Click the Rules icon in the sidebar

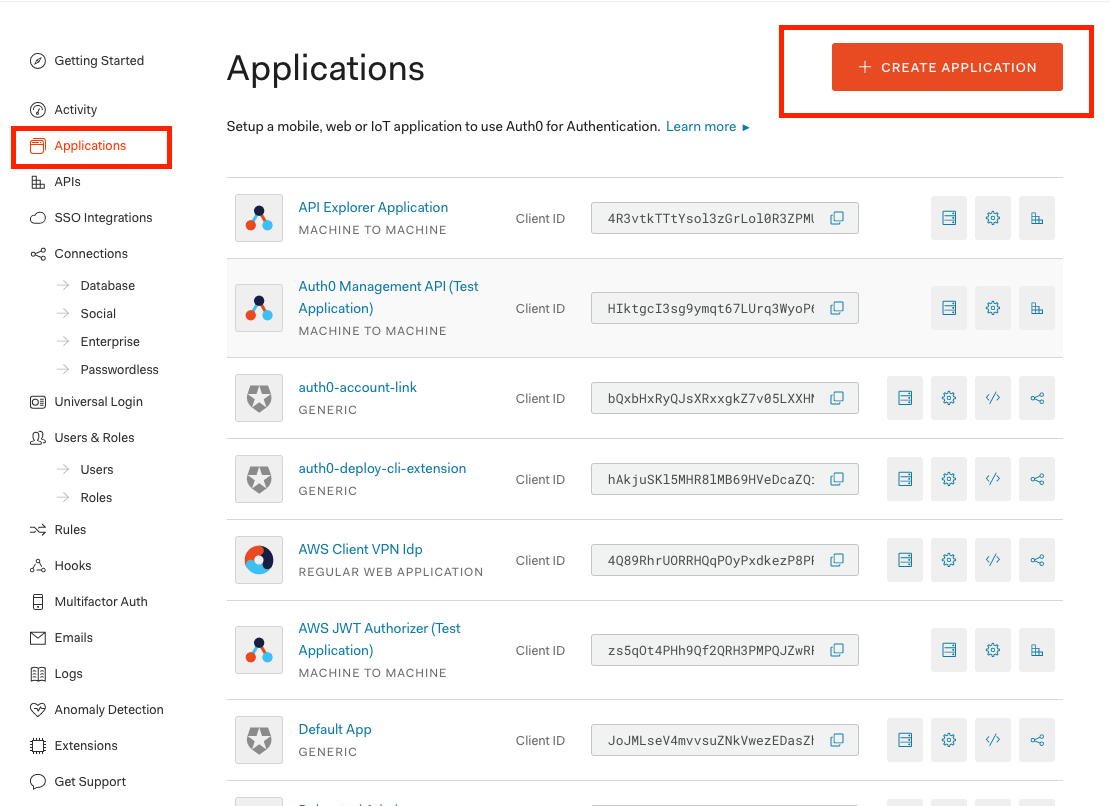[x=36, y=529]
